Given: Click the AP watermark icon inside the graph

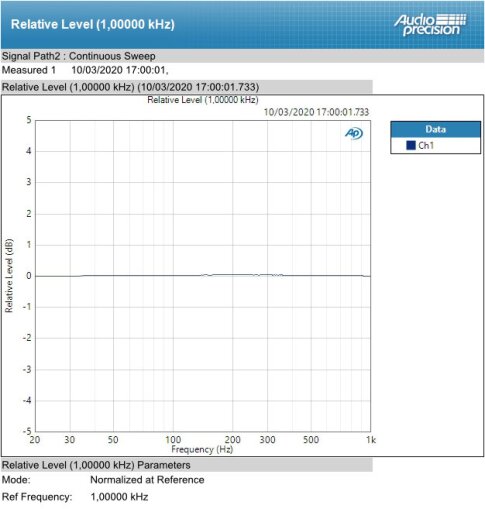Looking at the screenshot, I should [354, 134].
